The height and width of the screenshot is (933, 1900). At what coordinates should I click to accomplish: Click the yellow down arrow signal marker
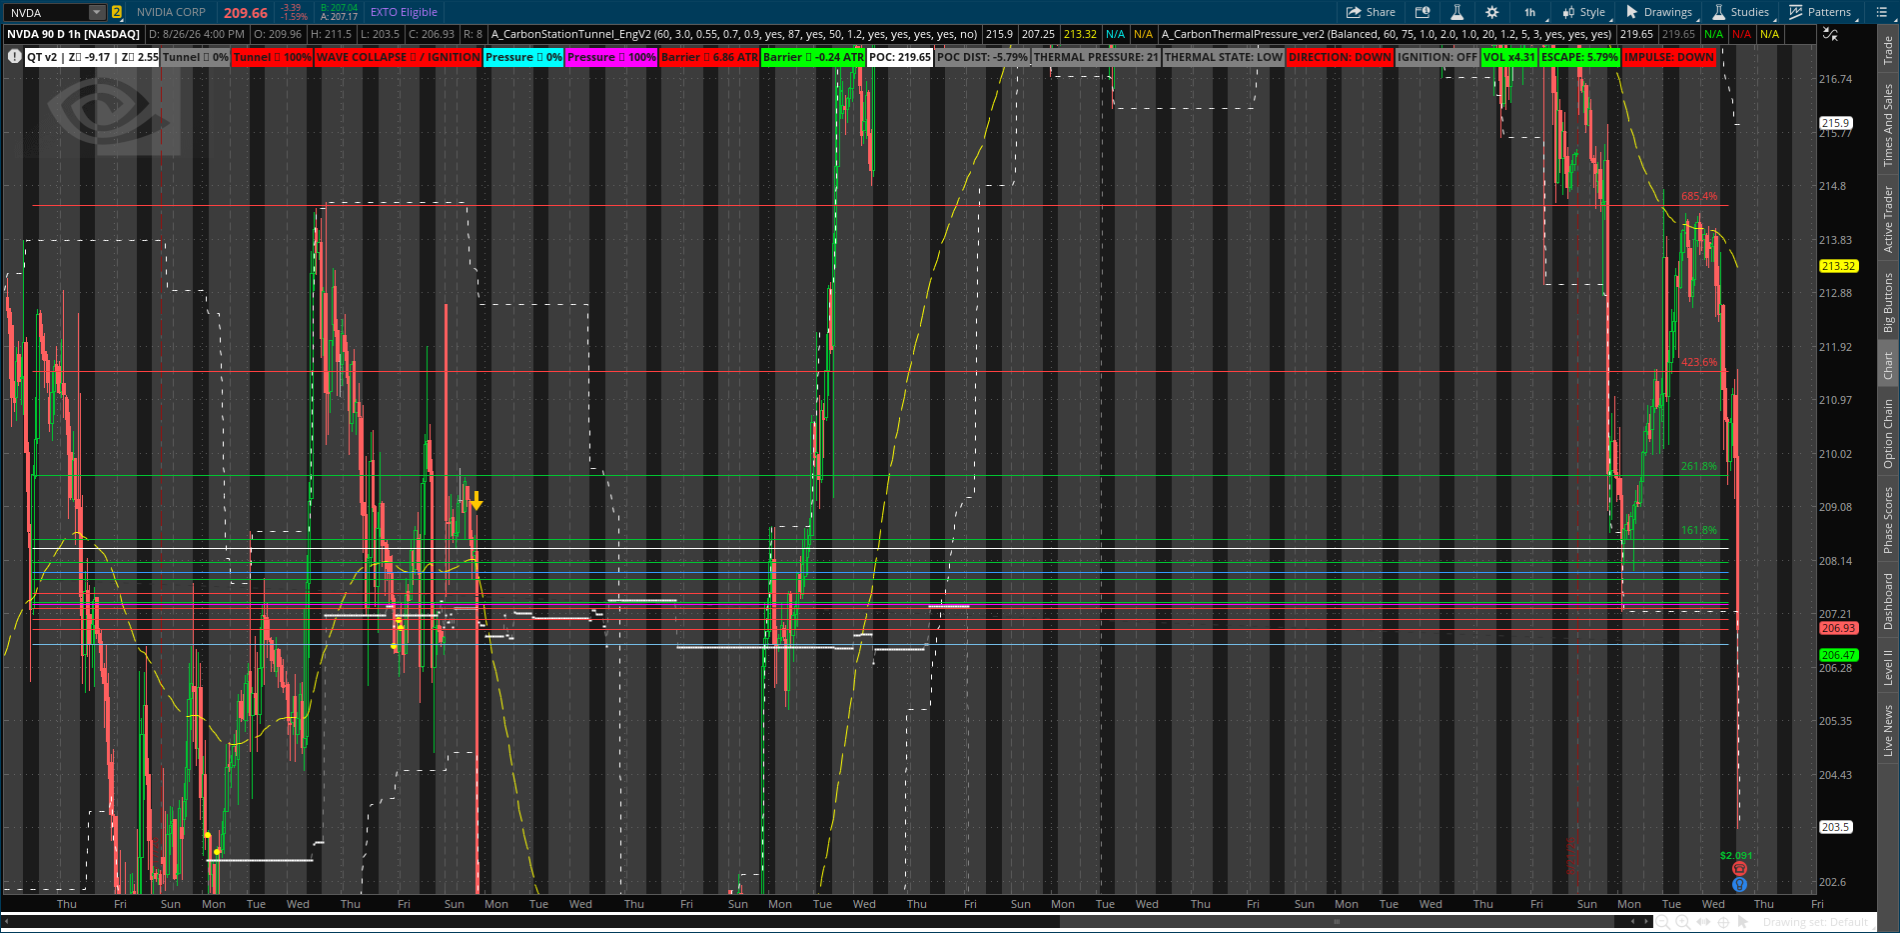(x=476, y=501)
